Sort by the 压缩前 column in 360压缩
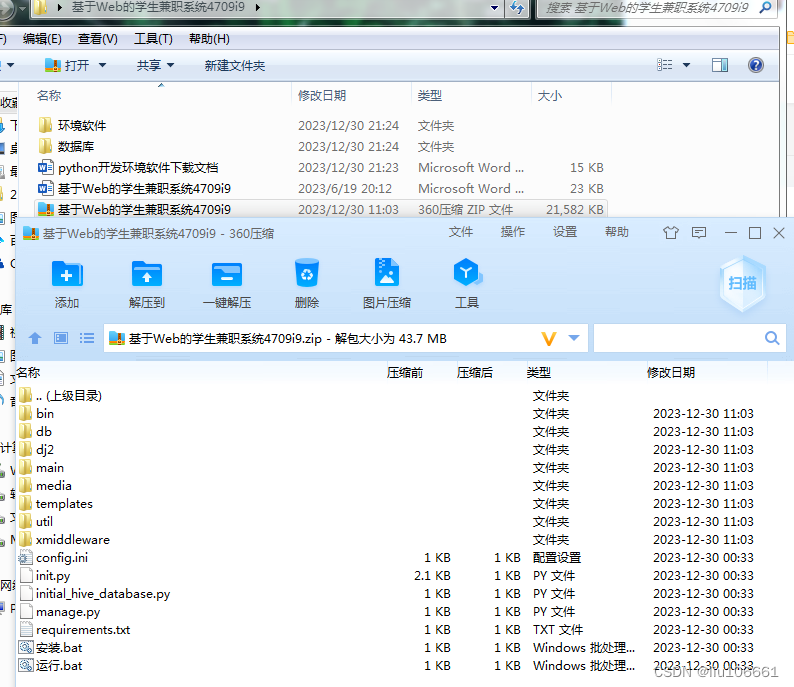The image size is (794, 687). point(405,373)
